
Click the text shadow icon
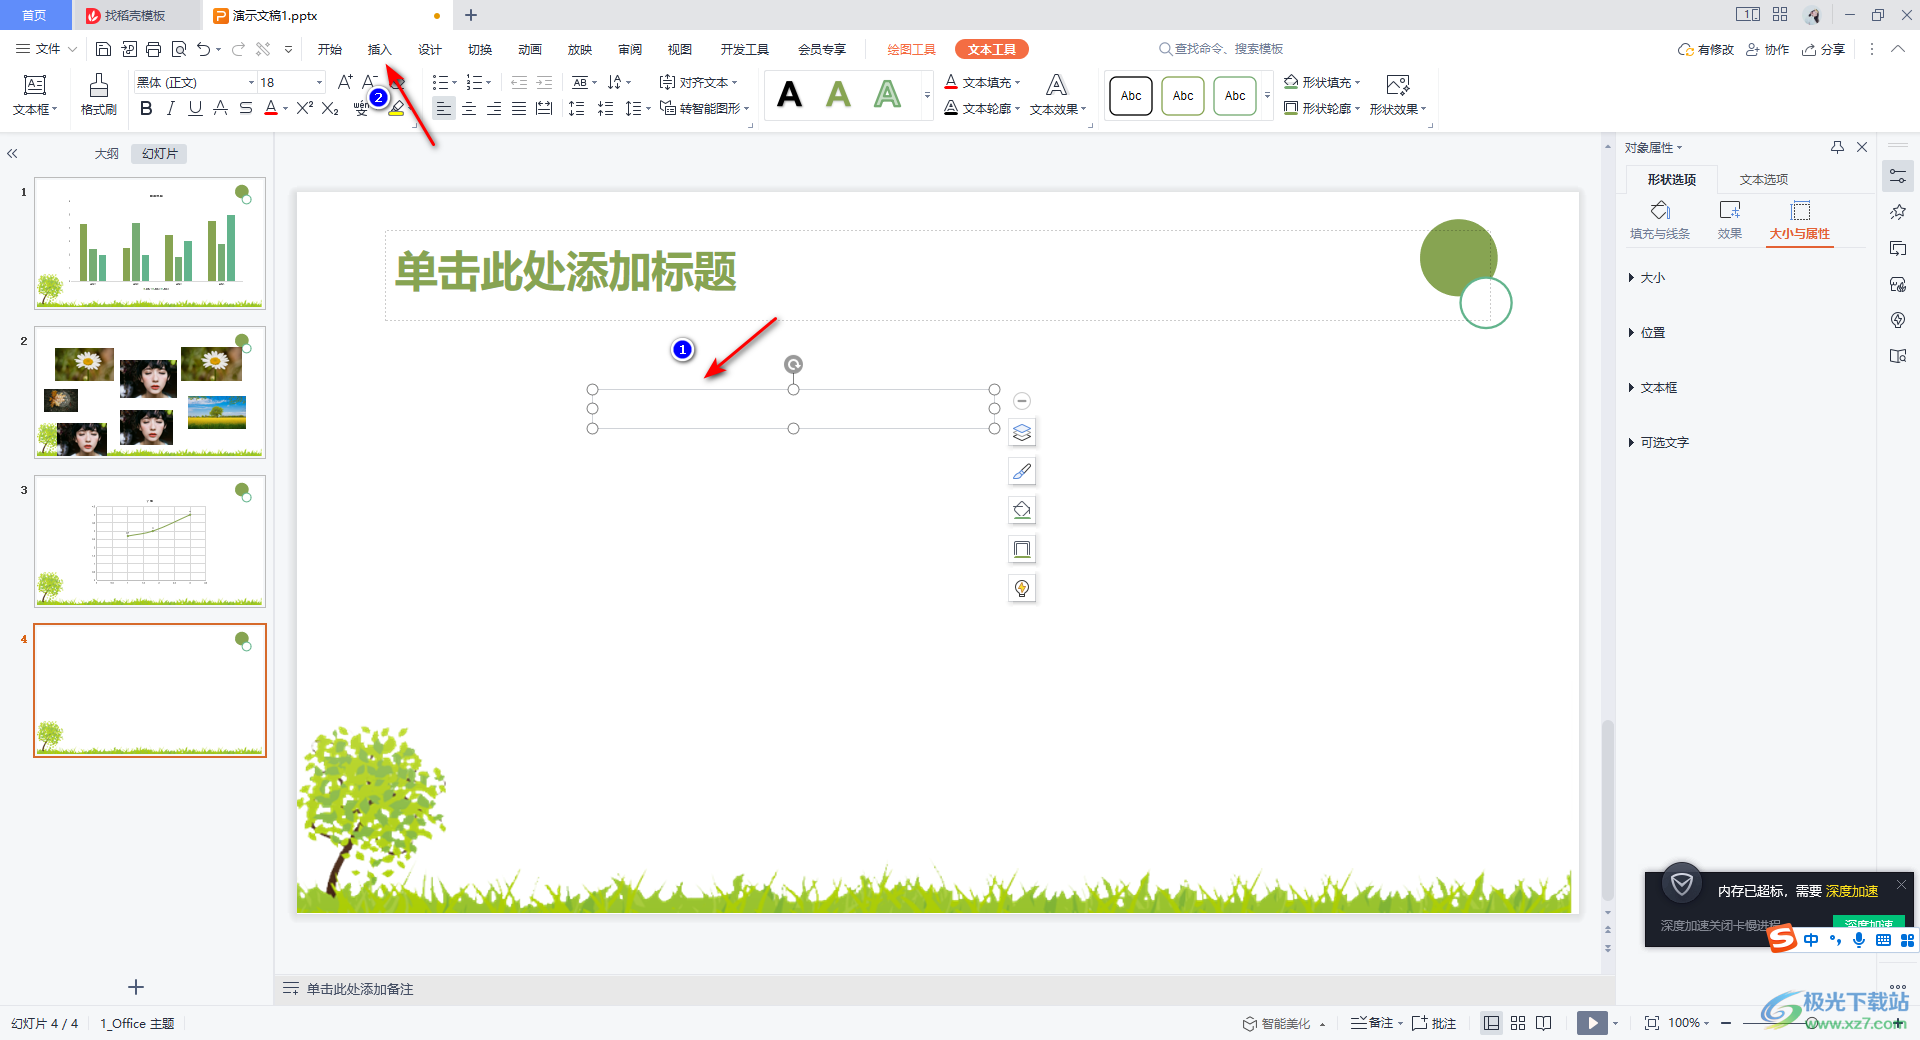pyautogui.click(x=221, y=108)
